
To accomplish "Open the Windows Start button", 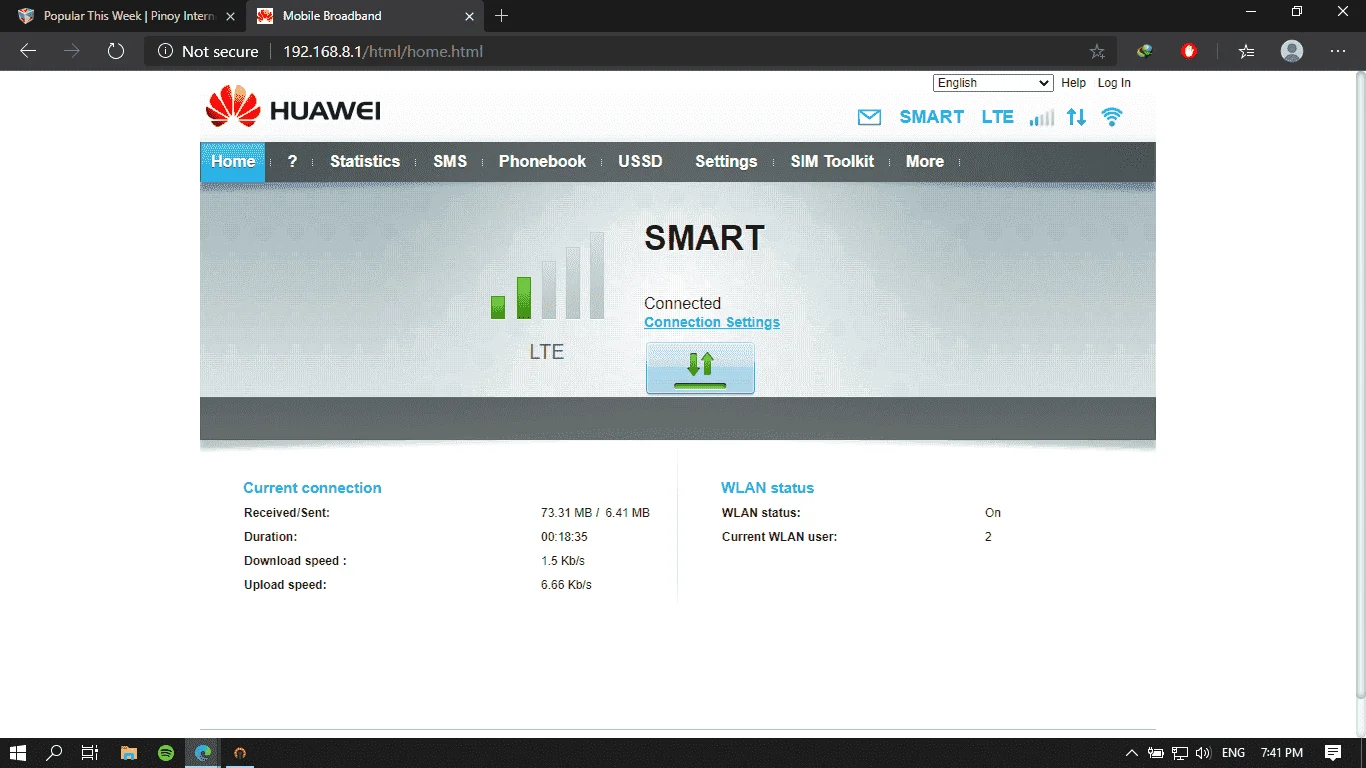I will coord(18,752).
